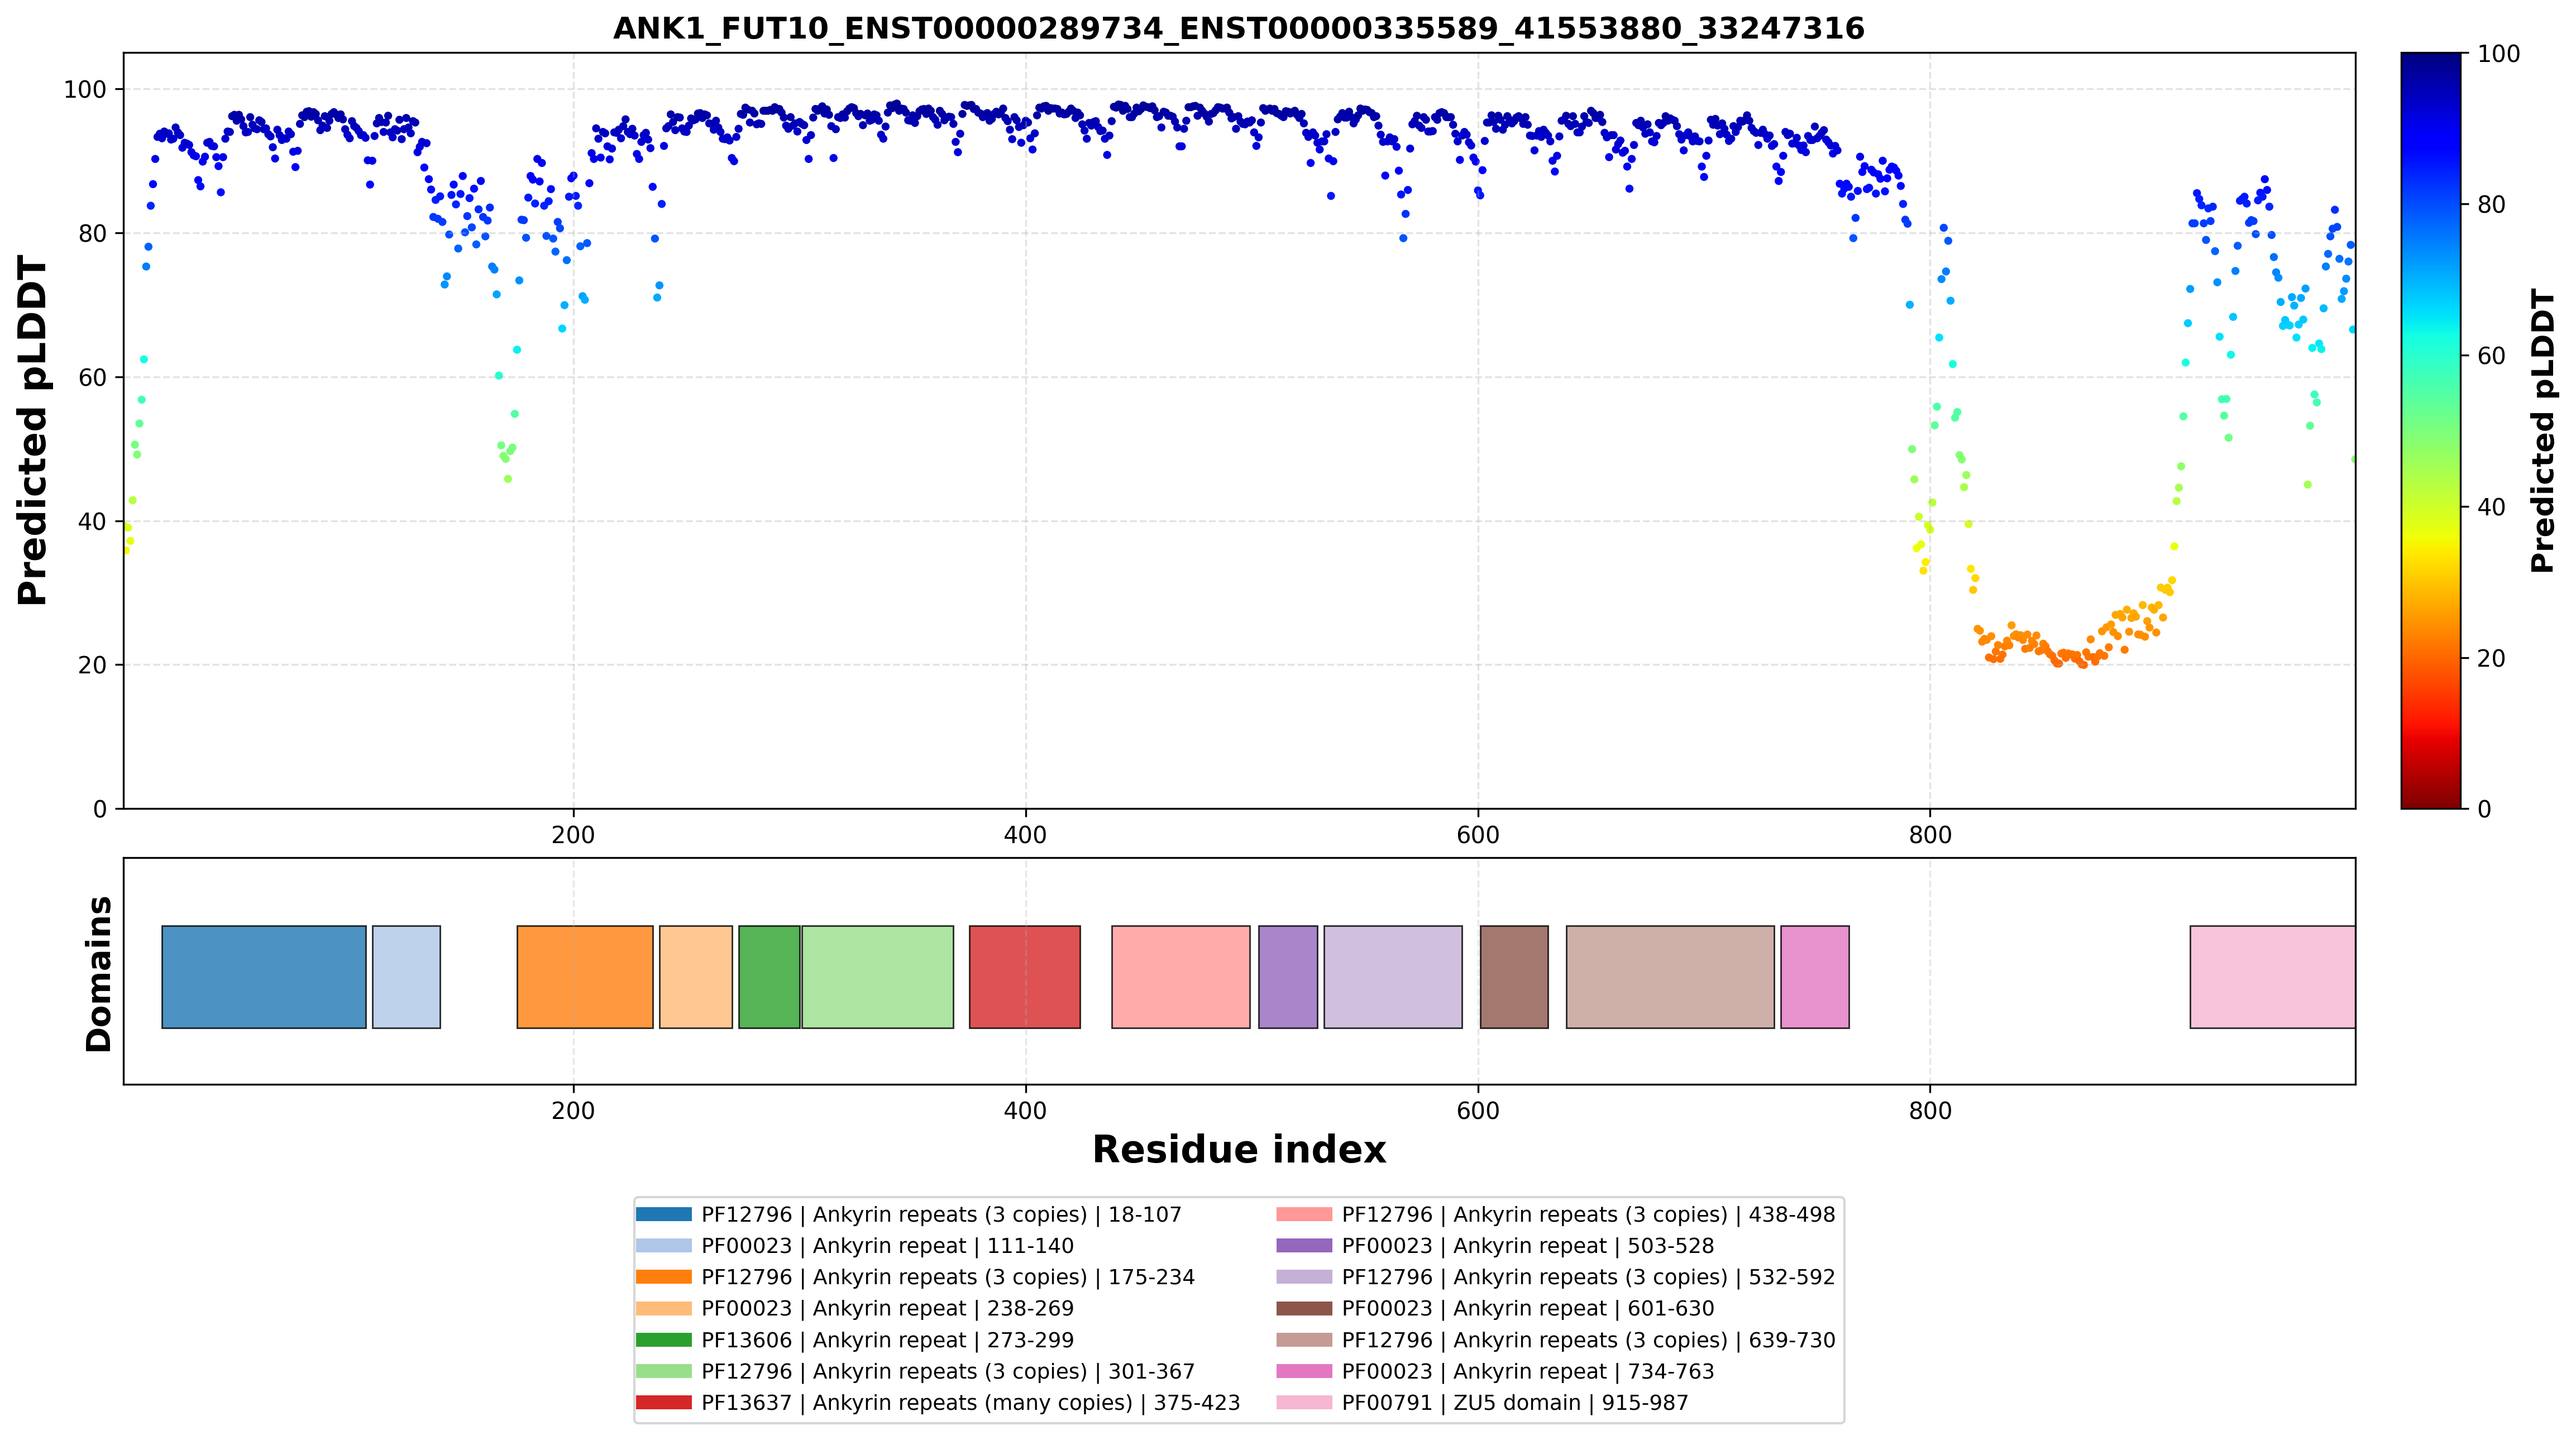Viewport: 2576px width, 1440px height.
Task: Click the pLDDT colorbar gradient
Action: 2431,430
